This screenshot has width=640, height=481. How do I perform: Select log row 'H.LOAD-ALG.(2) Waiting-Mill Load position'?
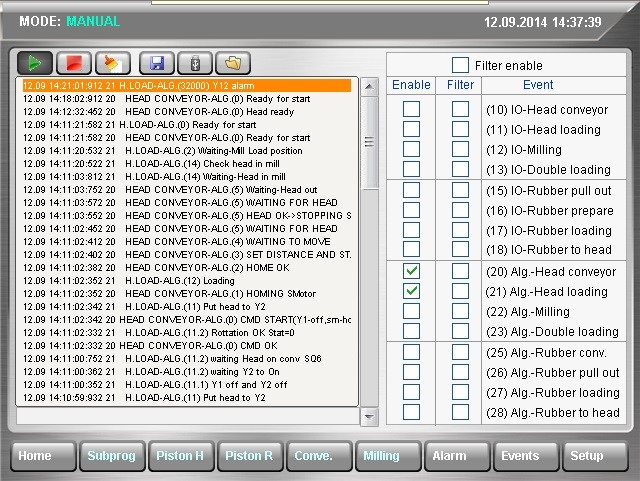(x=187, y=151)
